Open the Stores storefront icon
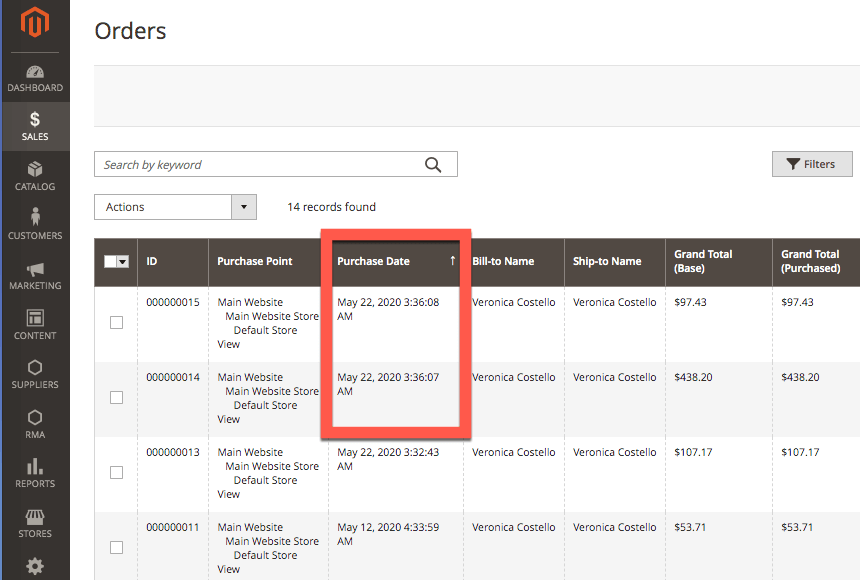Screen dimensions: 860x580 [x=35, y=516]
